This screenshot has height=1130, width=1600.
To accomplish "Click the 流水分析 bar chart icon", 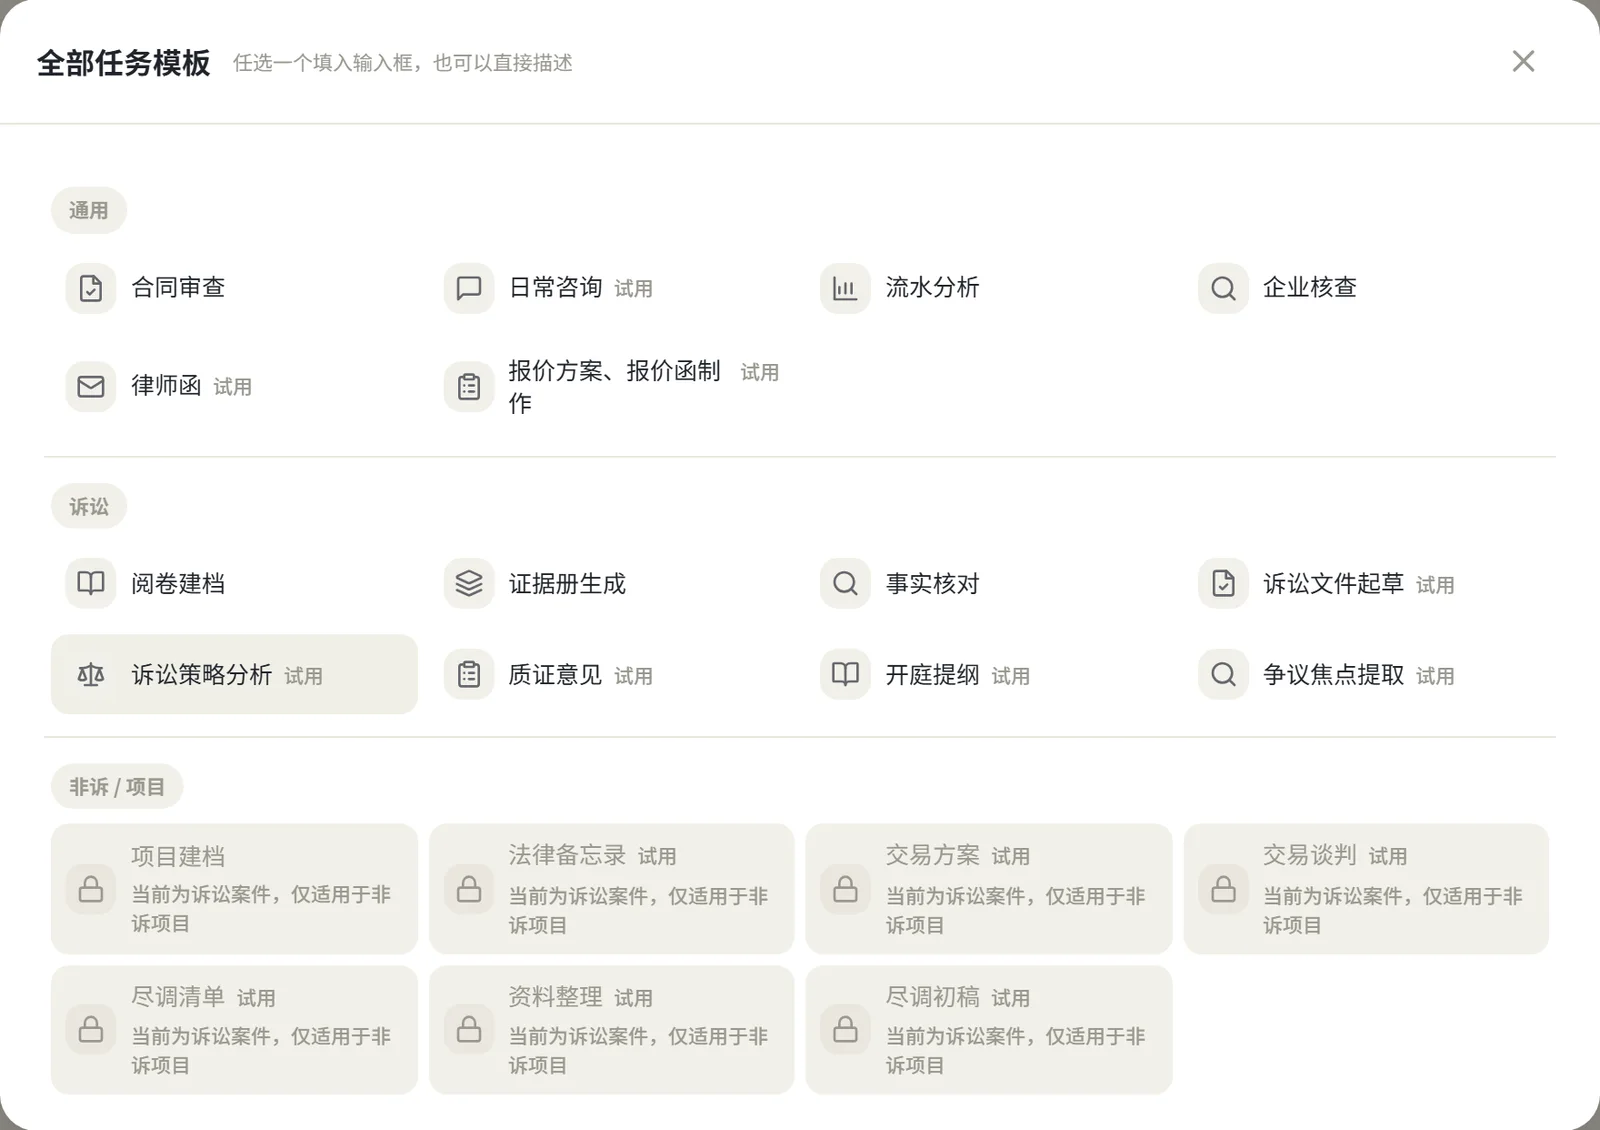I will pyautogui.click(x=845, y=288).
